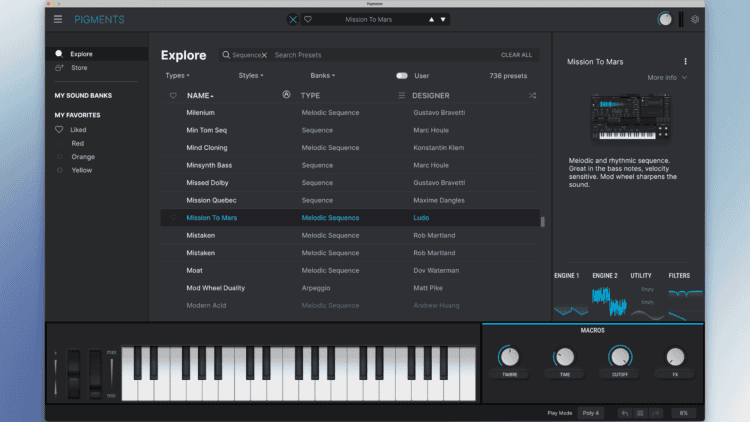Click the Mission To Mars preset thumbnail
750x422 pixels.
(630, 117)
